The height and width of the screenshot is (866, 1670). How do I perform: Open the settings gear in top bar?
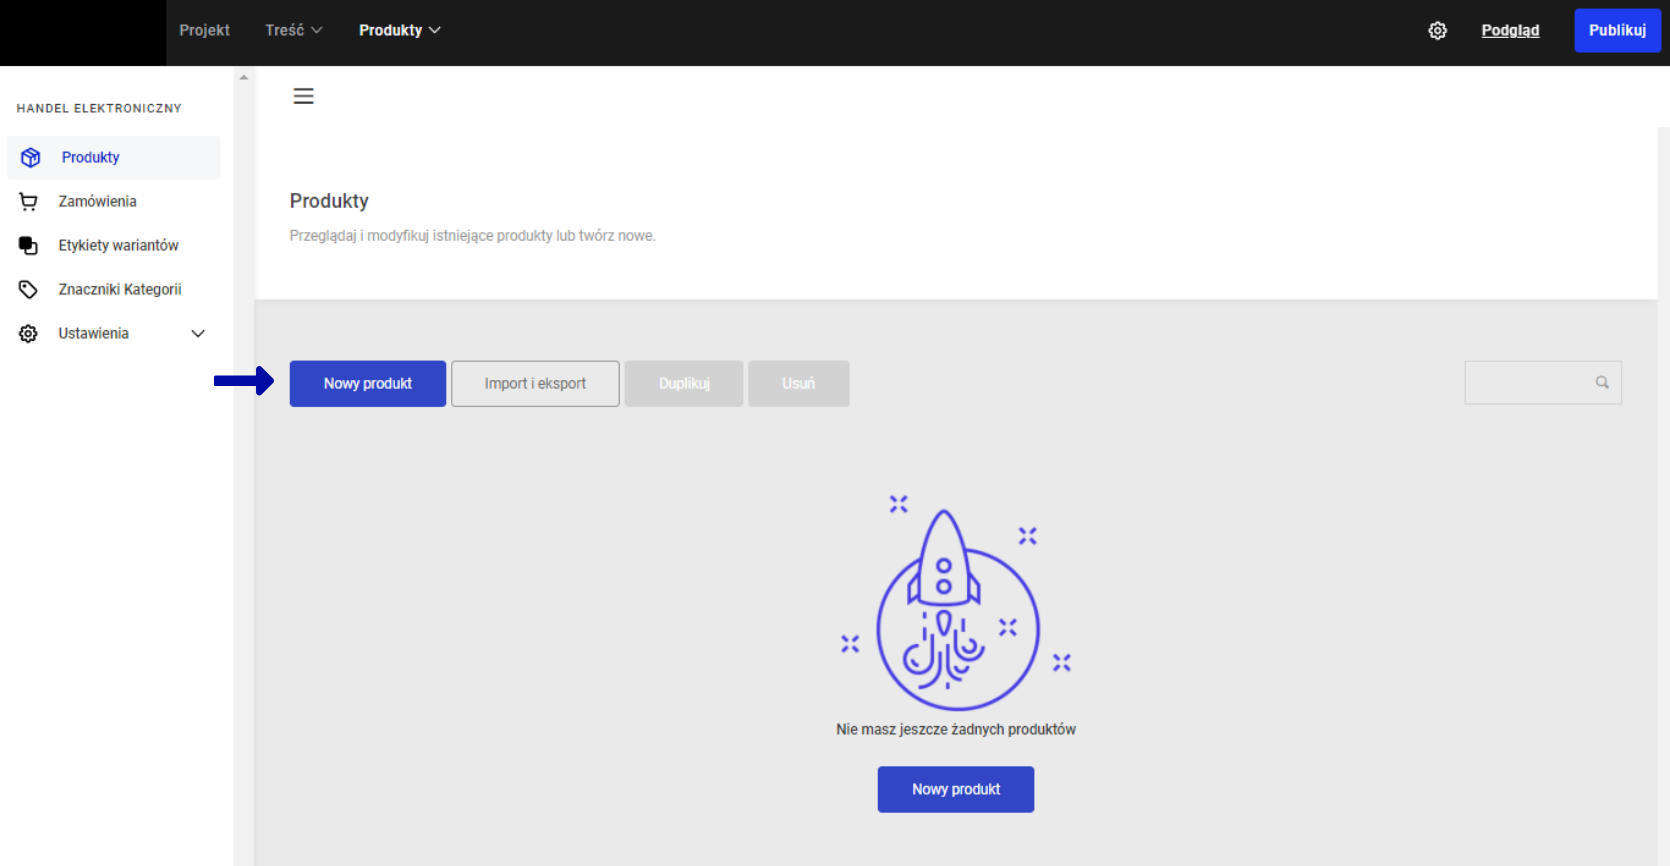pos(1437,31)
